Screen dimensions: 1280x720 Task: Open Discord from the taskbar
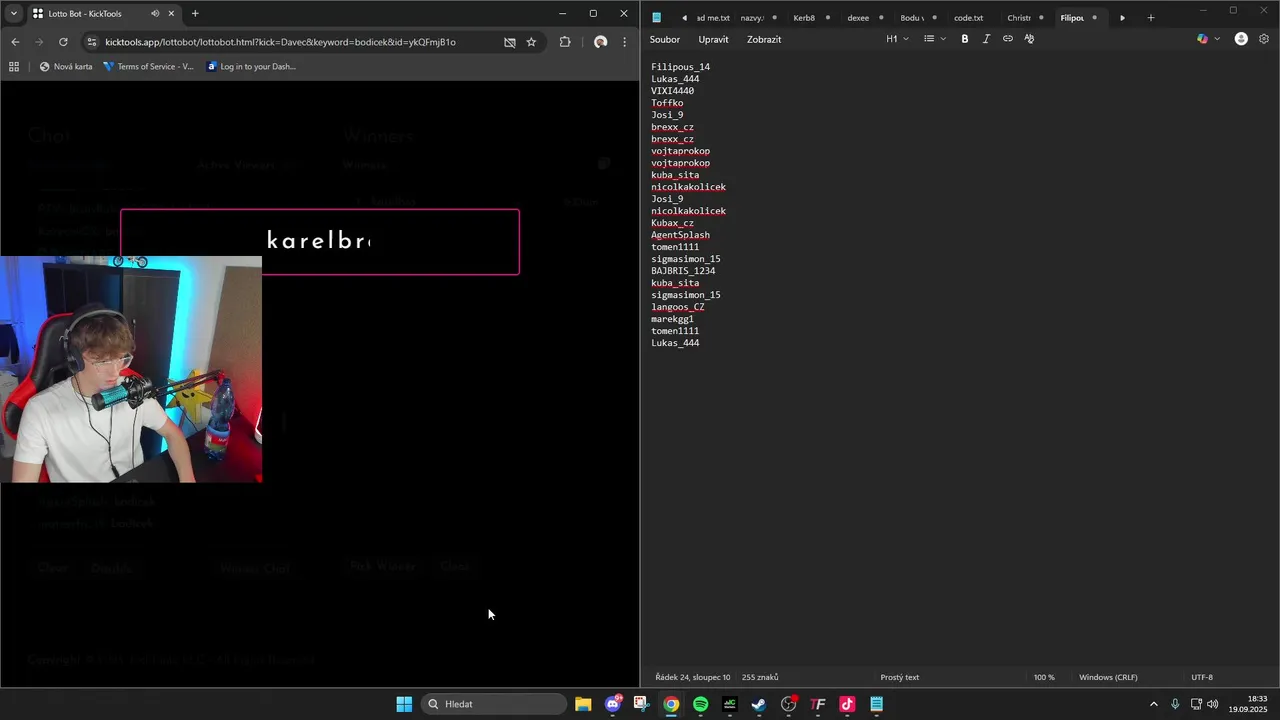tap(613, 704)
